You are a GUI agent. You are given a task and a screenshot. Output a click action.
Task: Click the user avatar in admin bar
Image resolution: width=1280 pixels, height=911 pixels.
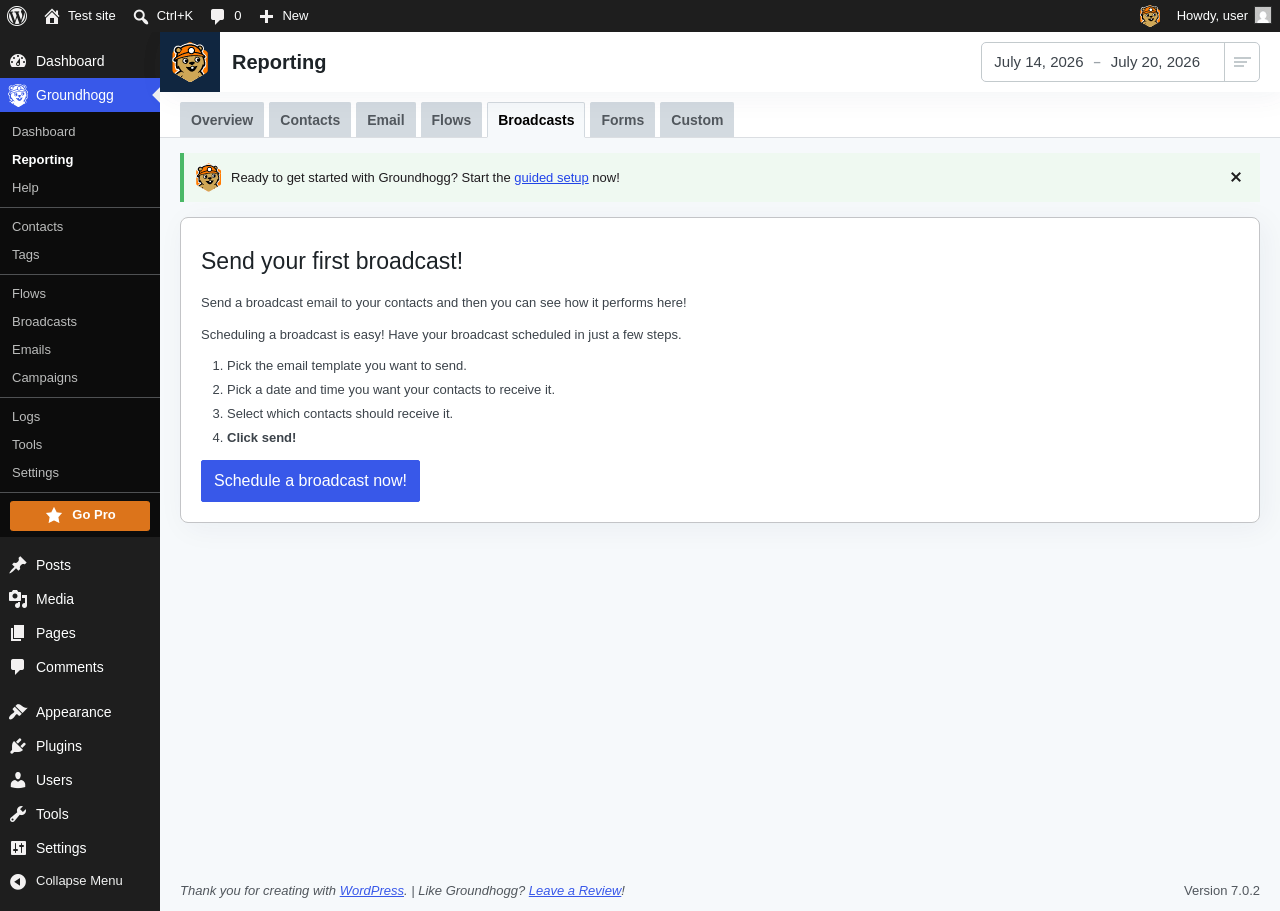point(1263,16)
